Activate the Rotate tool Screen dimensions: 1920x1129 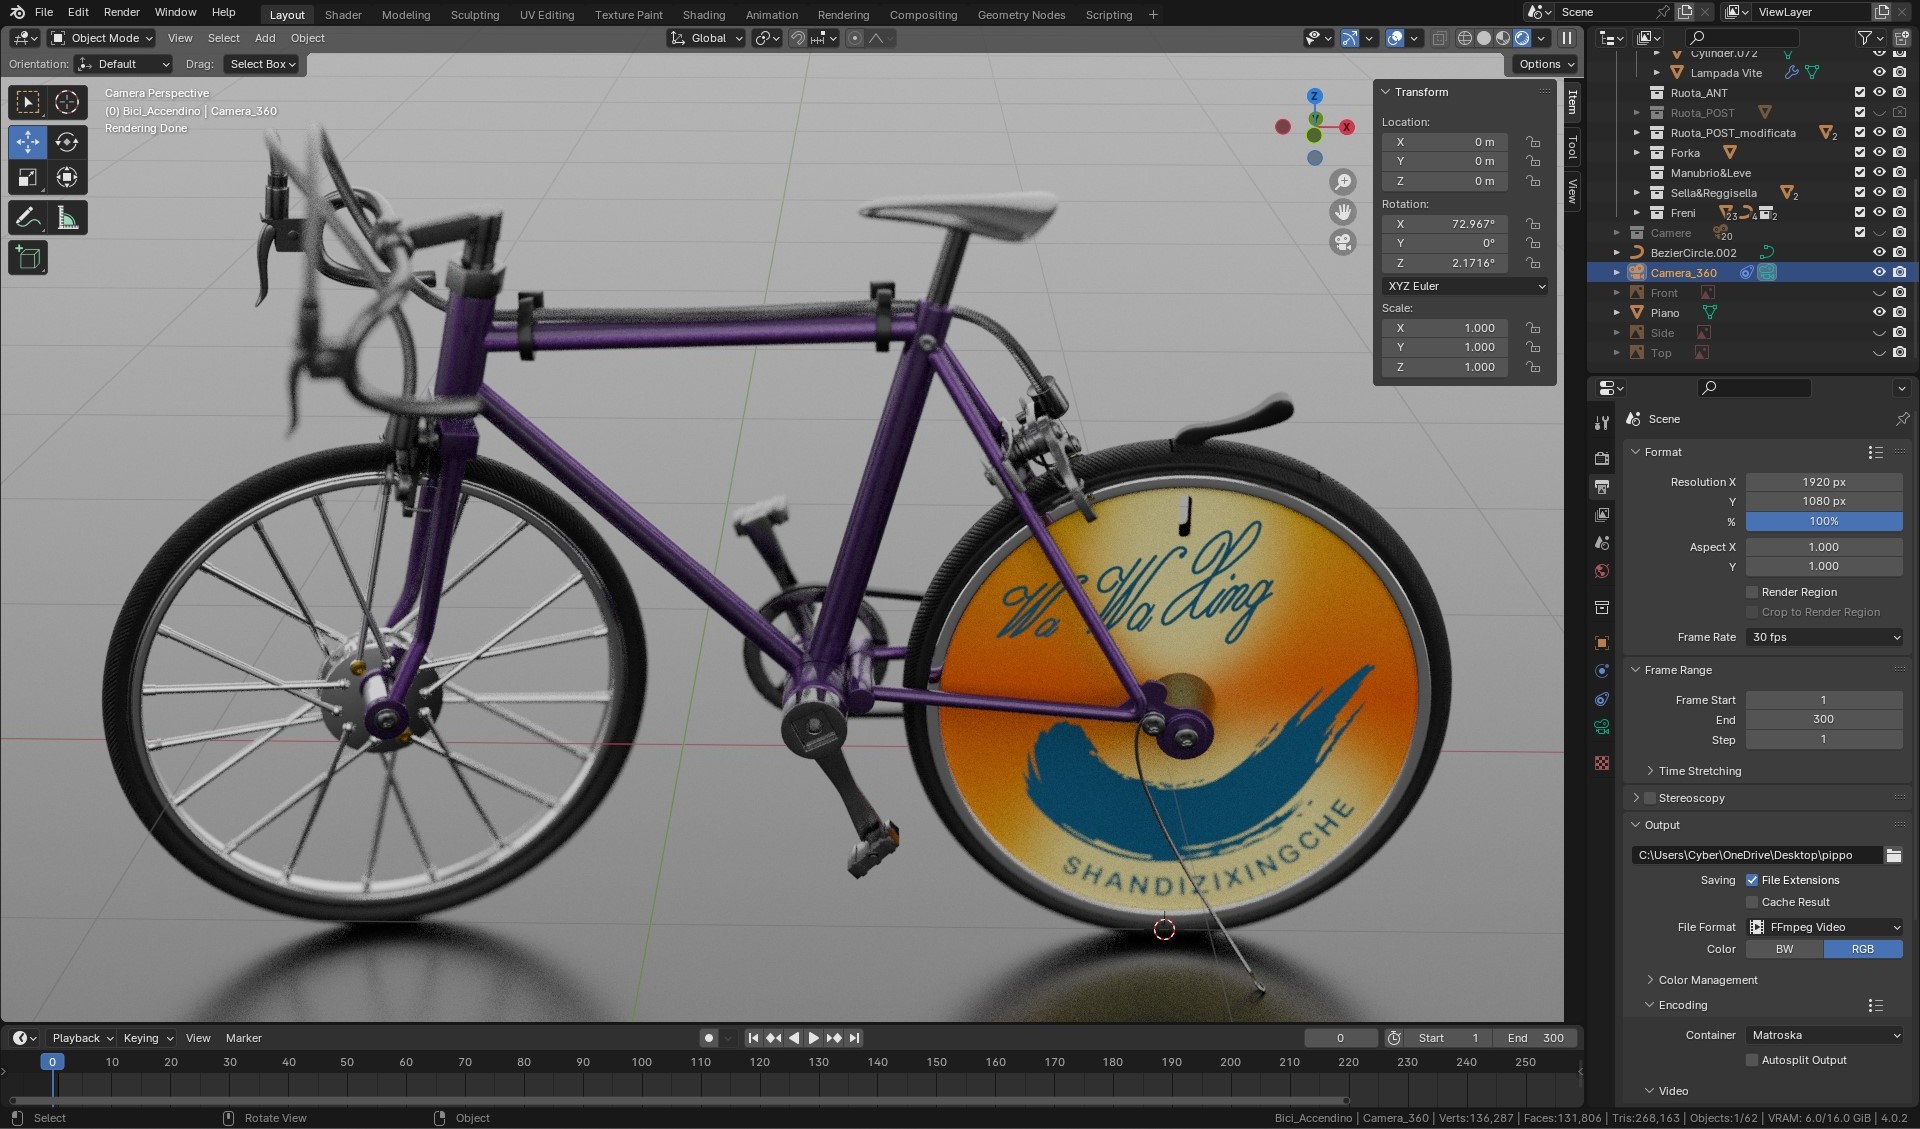click(x=67, y=142)
